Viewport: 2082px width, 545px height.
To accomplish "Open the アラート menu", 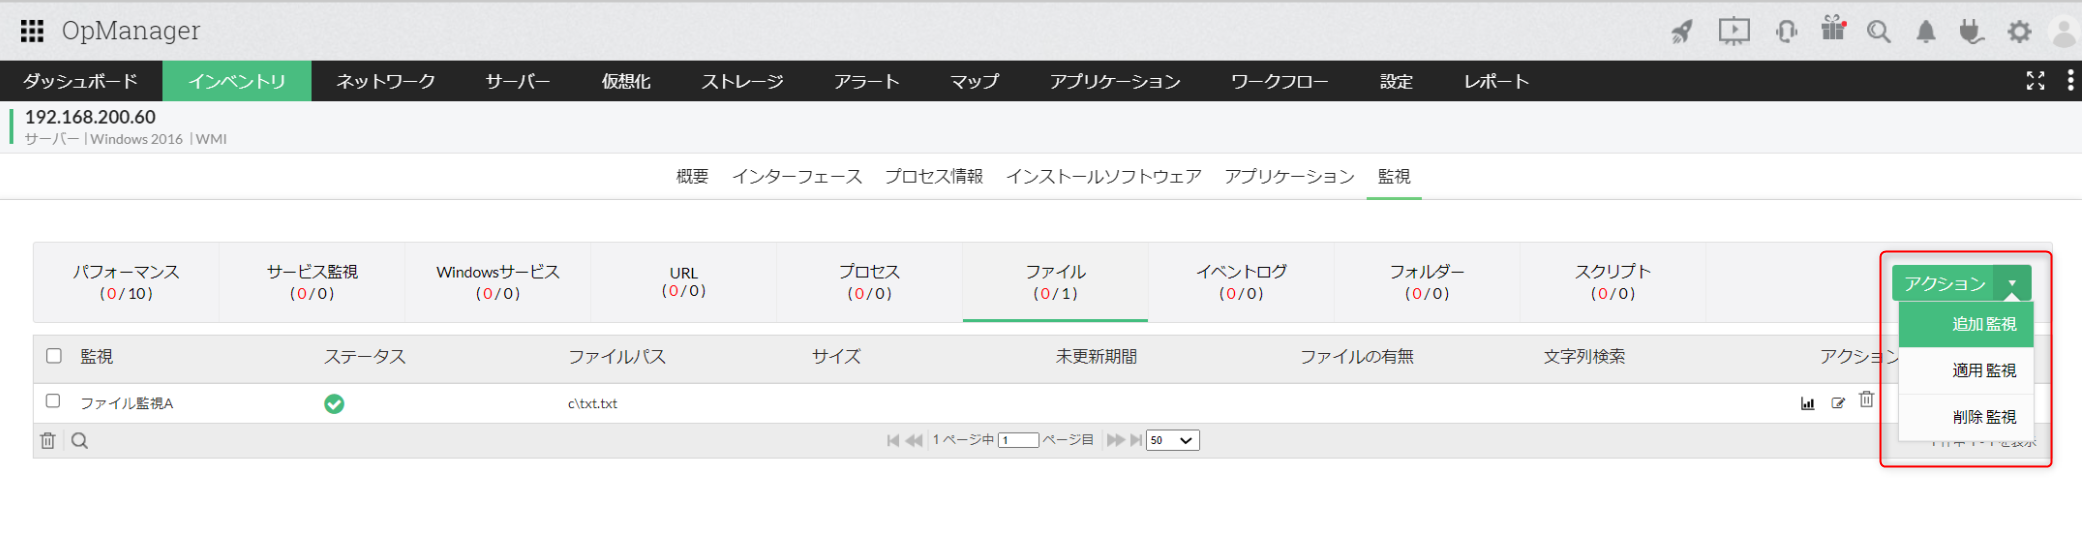I will click(867, 81).
